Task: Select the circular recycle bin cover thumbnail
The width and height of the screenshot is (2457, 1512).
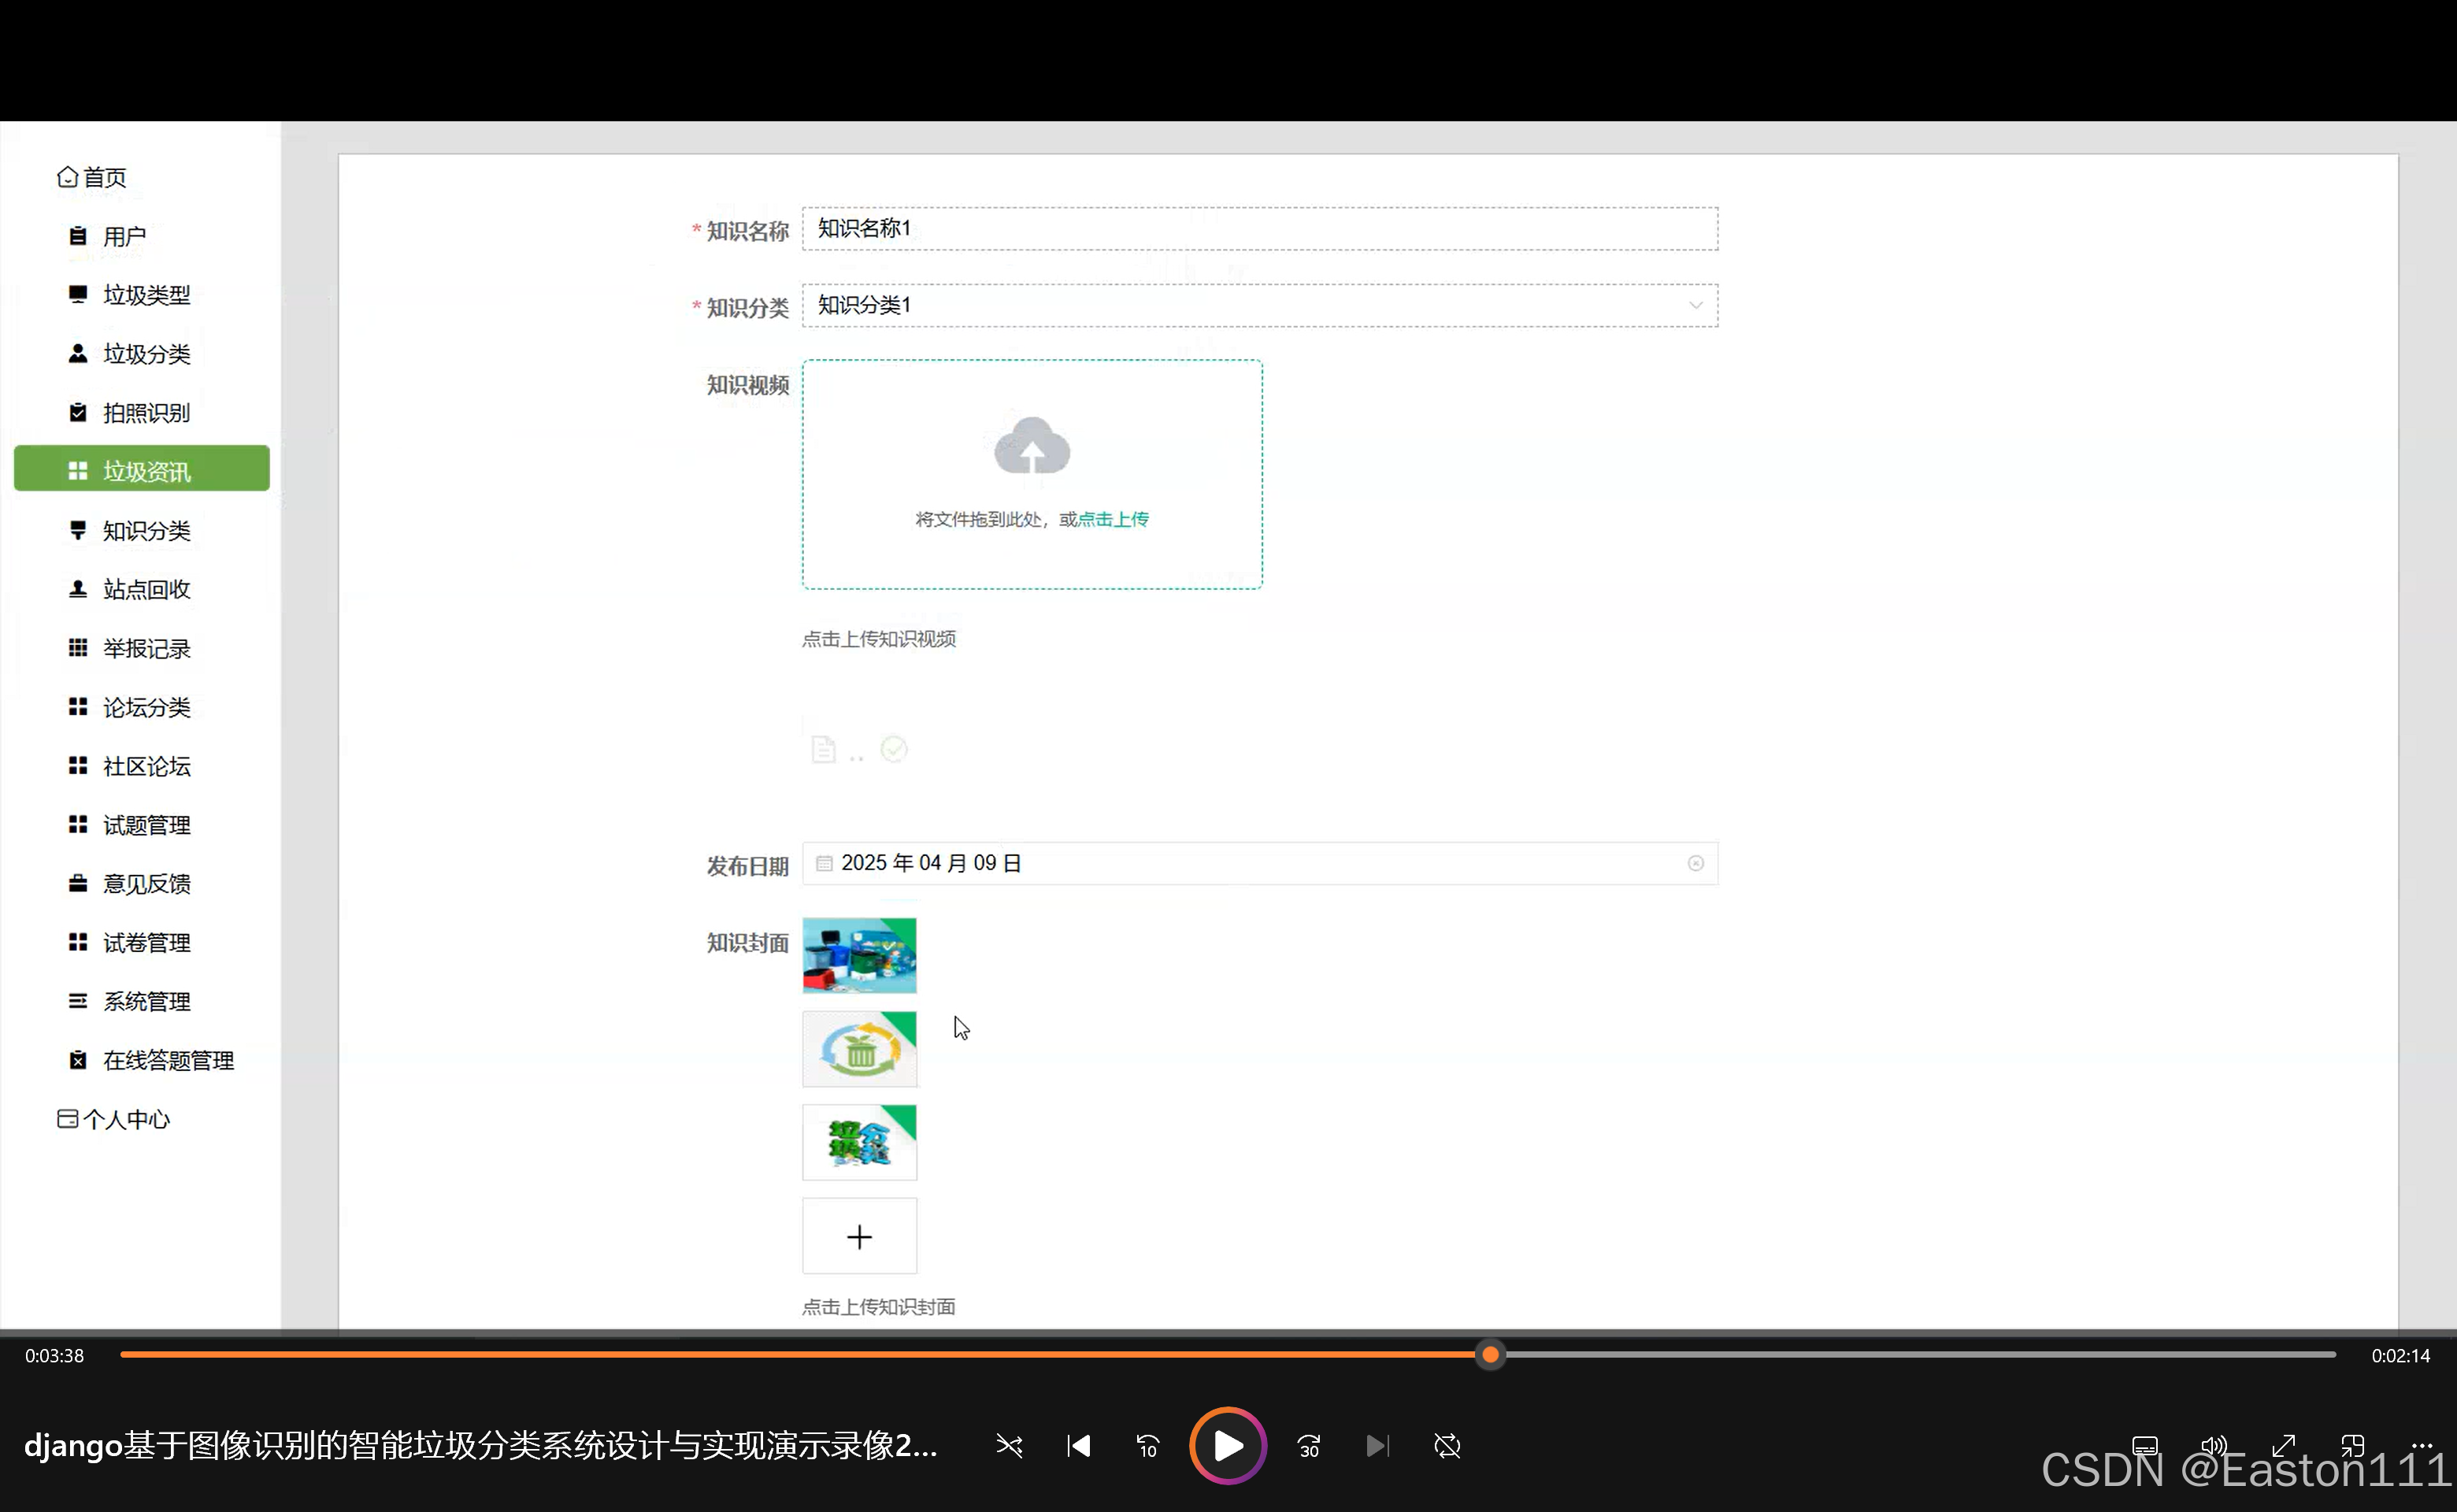Action: click(x=860, y=1050)
